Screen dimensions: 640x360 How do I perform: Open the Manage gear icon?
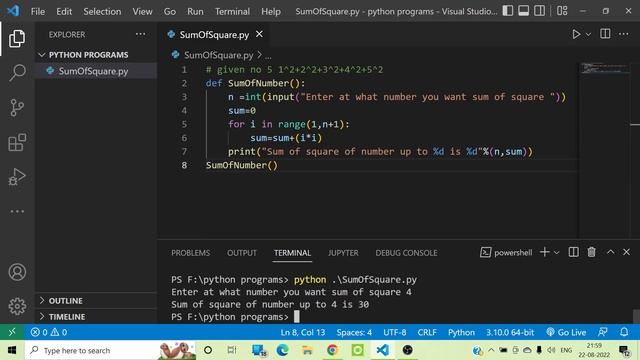pos(17,306)
